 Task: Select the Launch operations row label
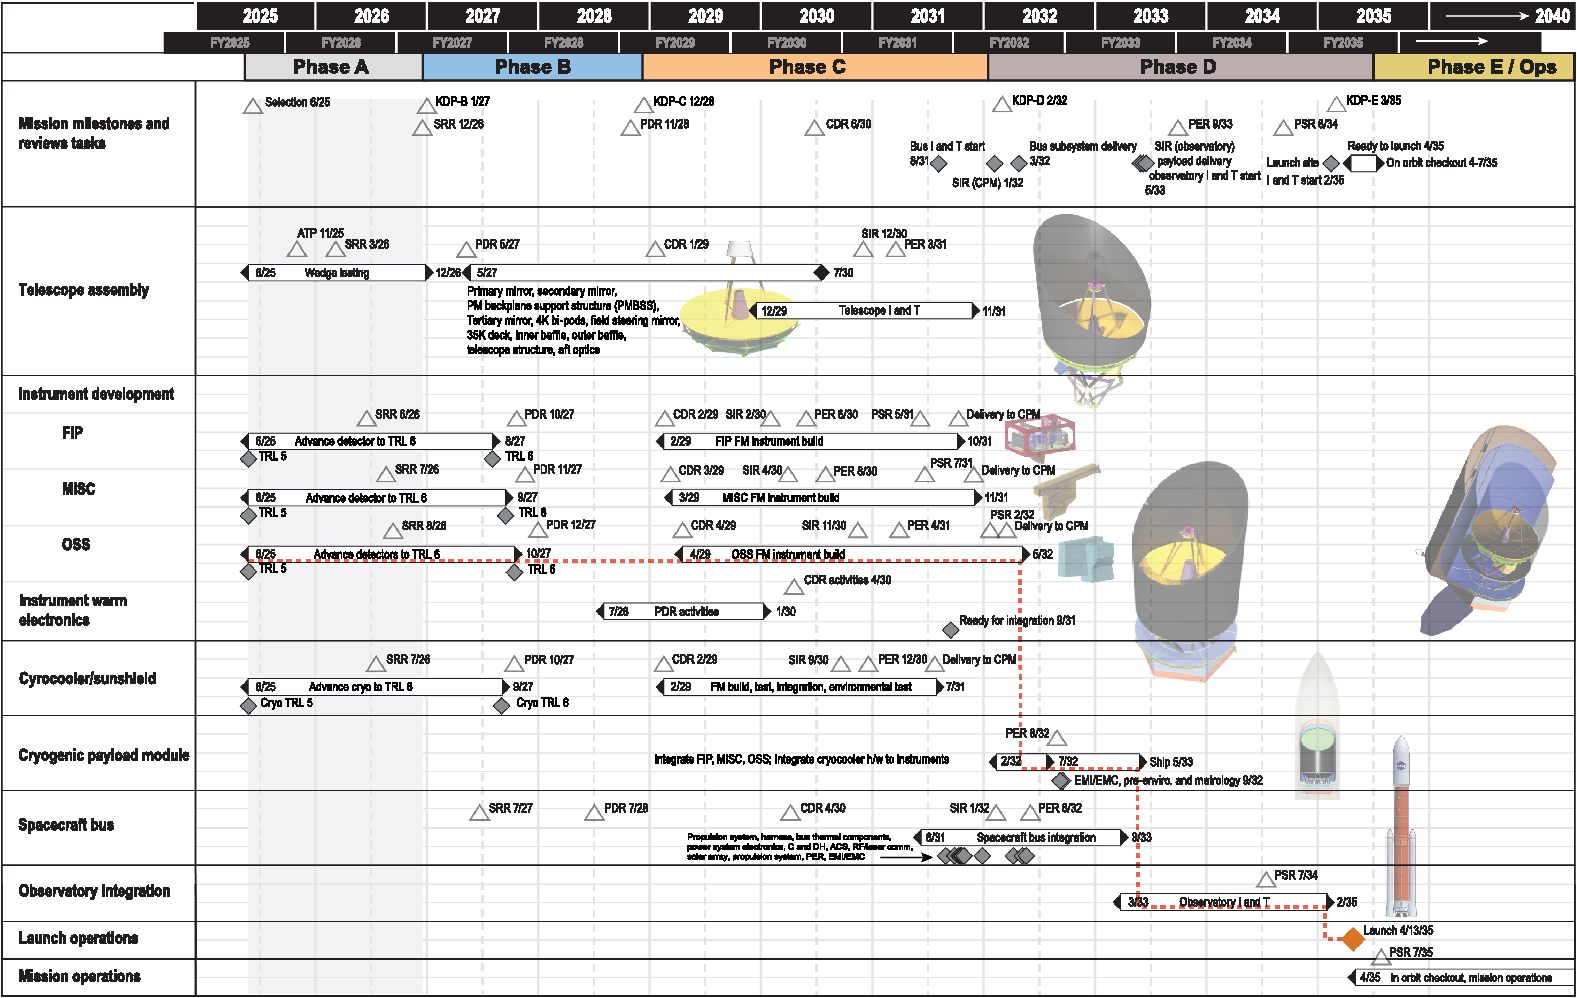point(78,938)
